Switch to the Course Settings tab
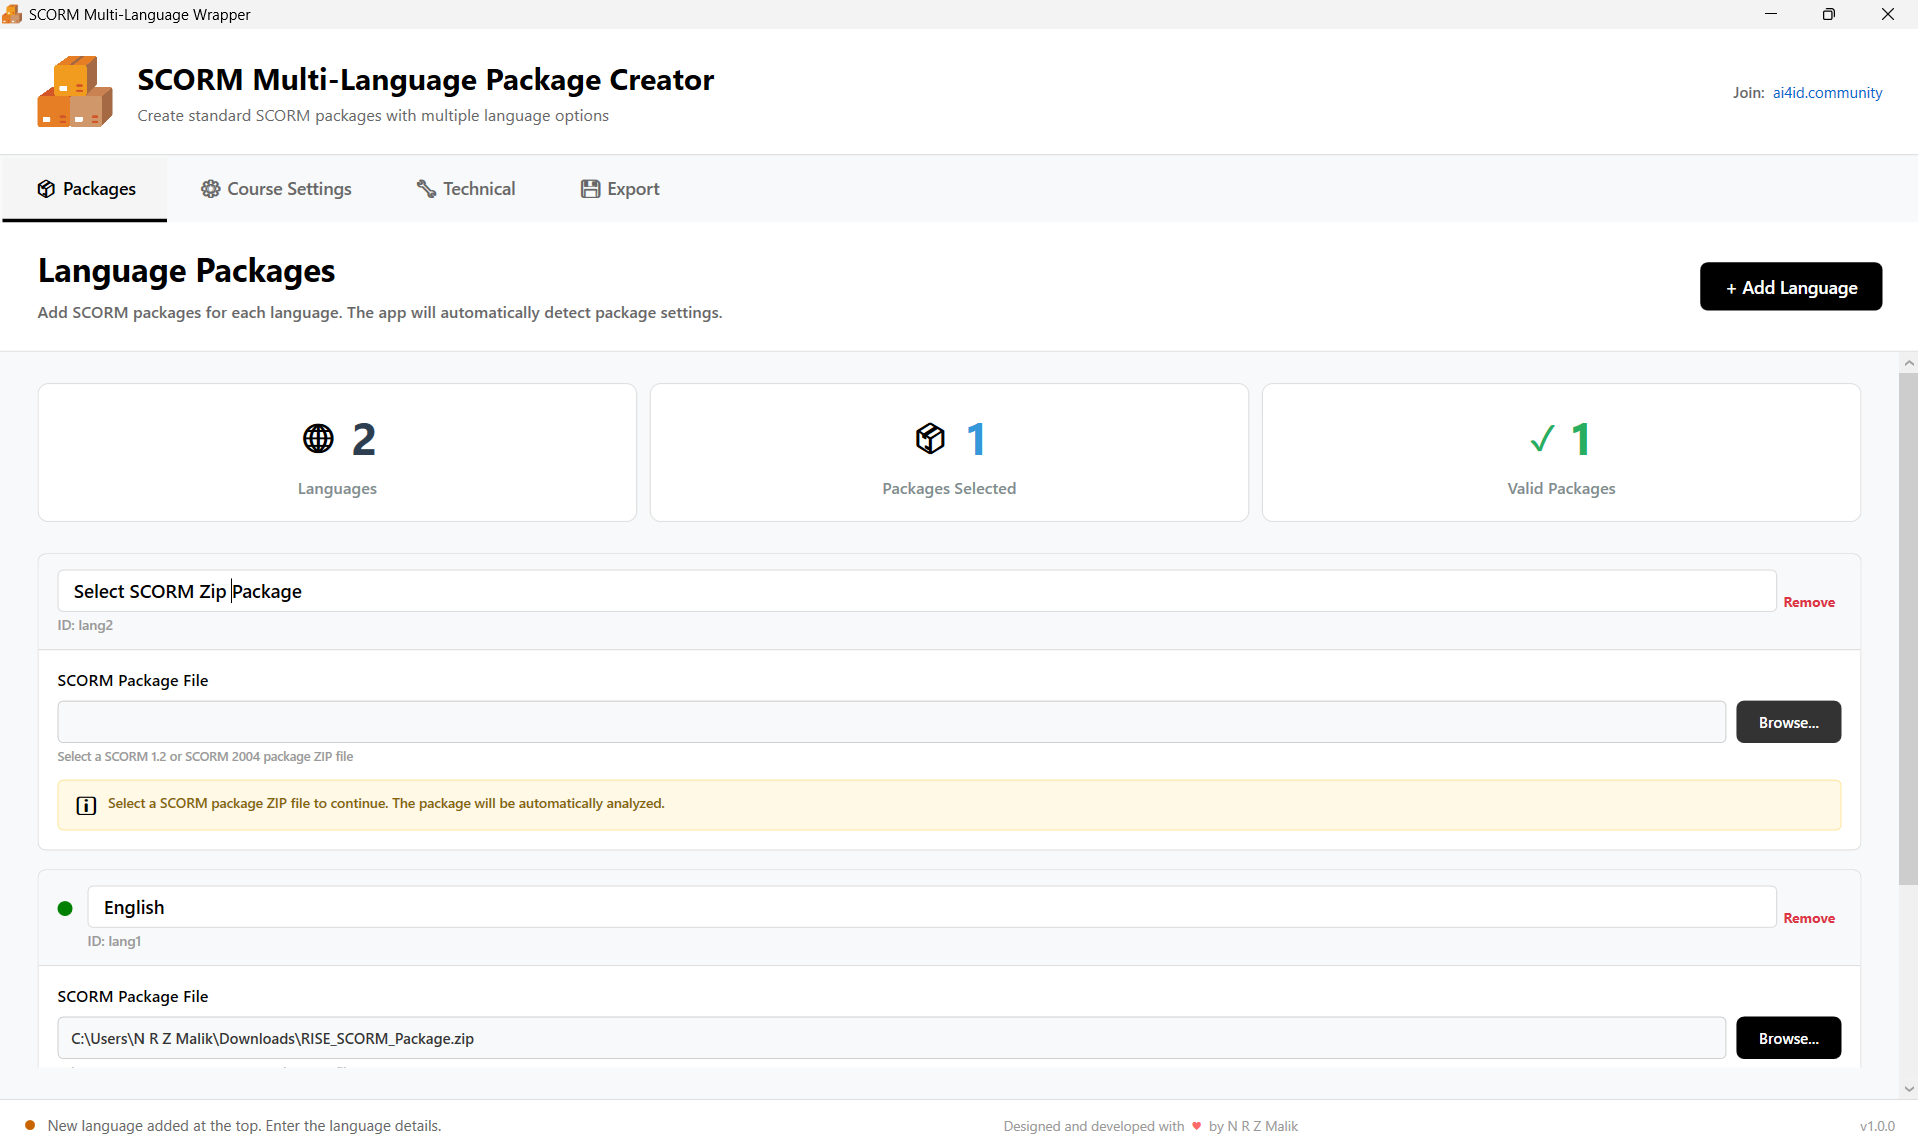Viewport: 1918px width, 1145px height. click(276, 189)
